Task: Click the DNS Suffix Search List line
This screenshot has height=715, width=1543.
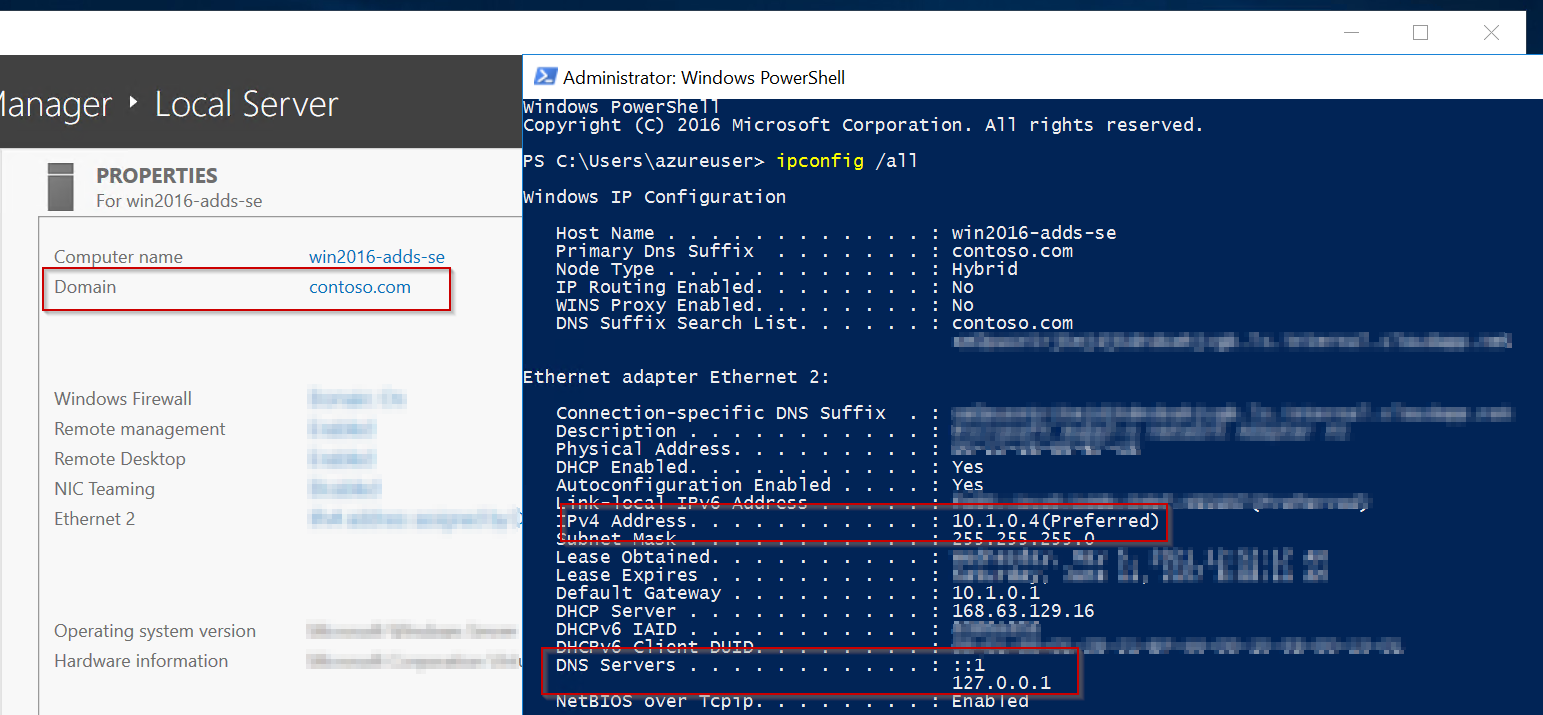Action: 814,323
